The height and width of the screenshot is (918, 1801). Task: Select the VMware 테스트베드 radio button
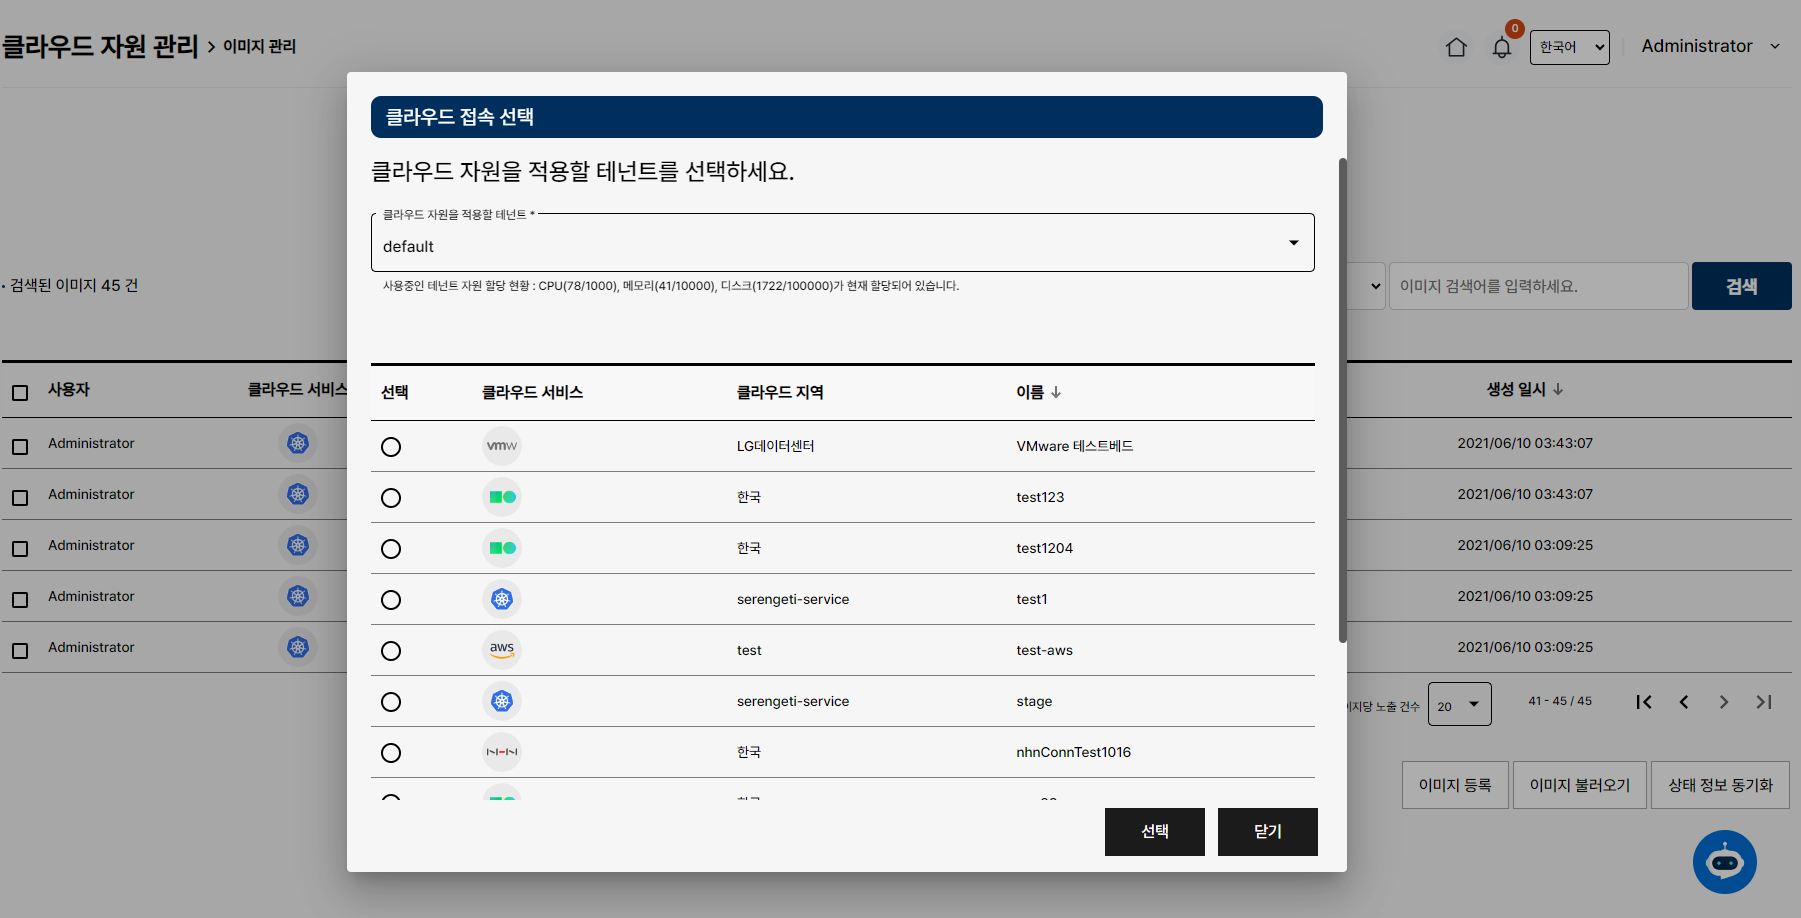click(391, 447)
